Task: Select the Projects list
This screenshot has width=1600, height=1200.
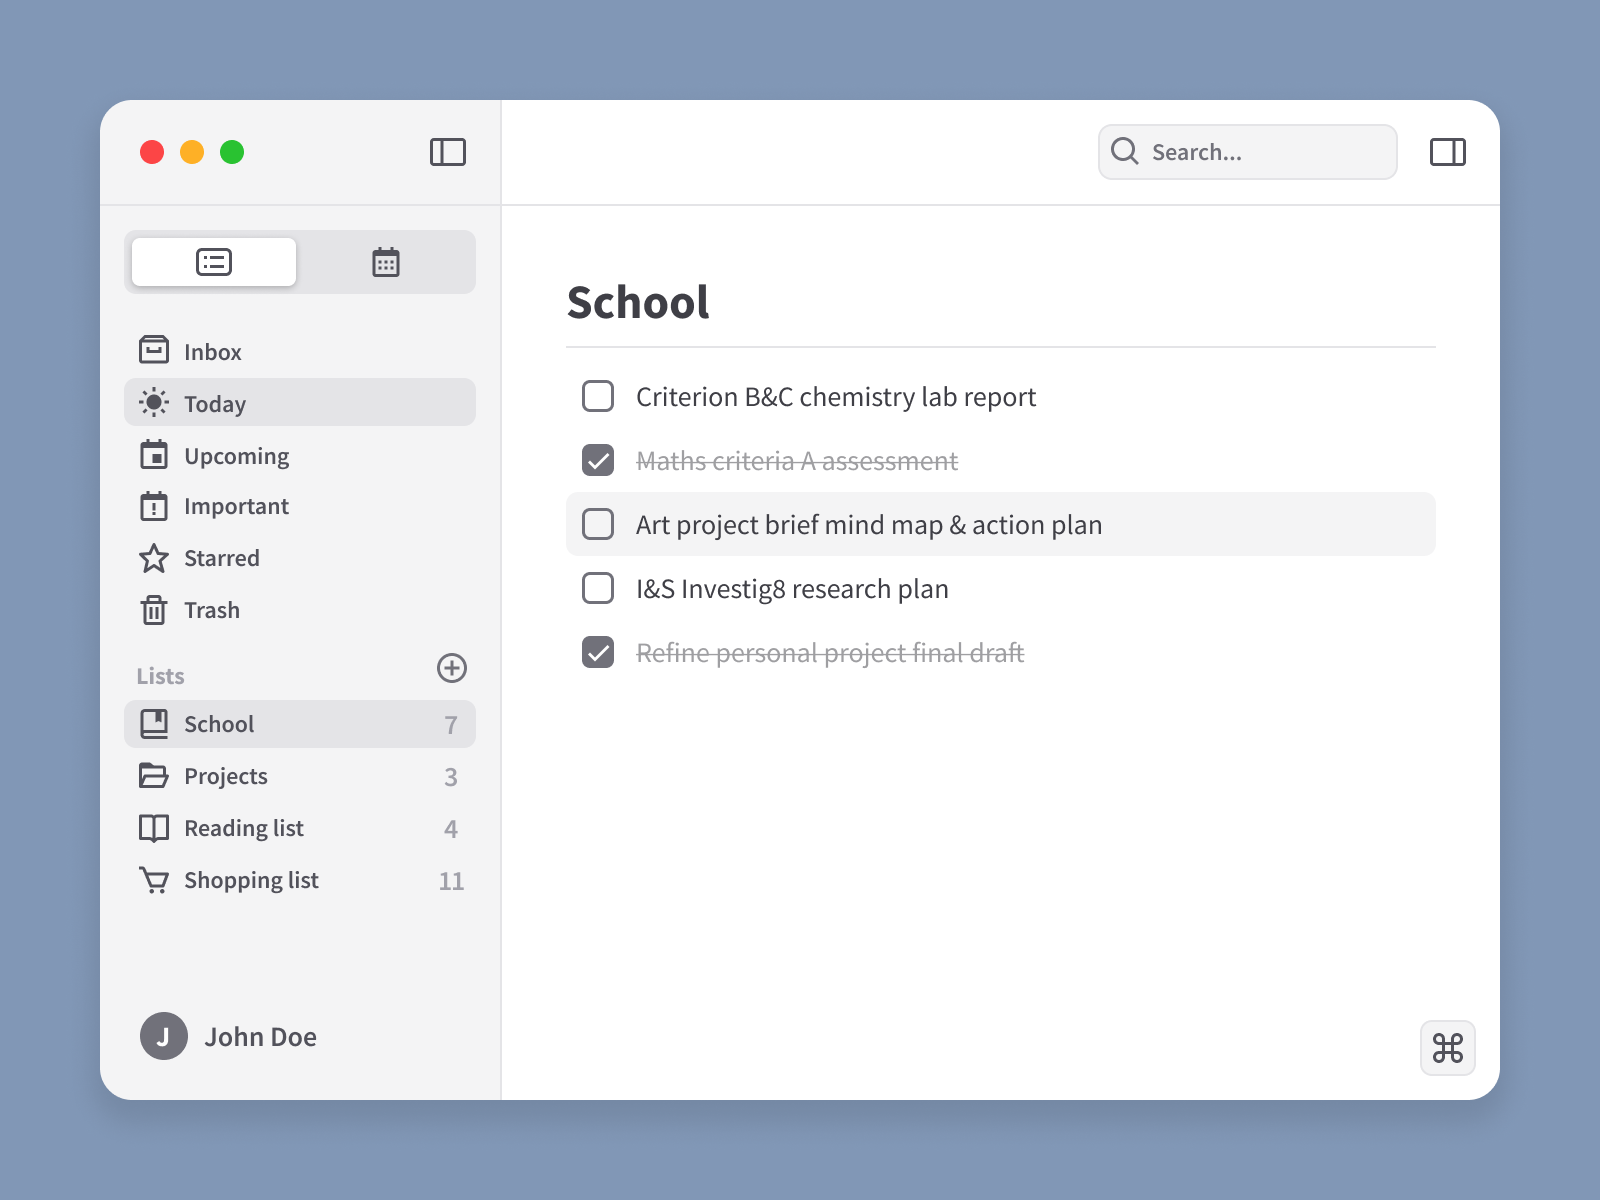Action: [x=300, y=776]
